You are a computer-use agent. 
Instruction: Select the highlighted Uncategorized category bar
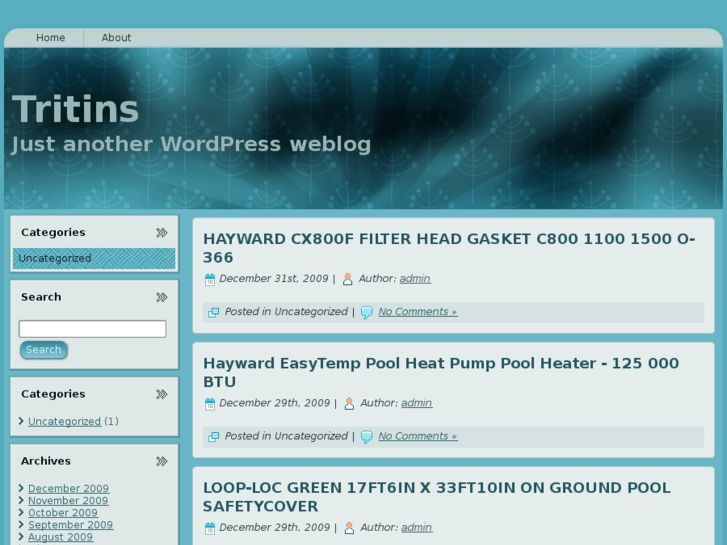94,258
